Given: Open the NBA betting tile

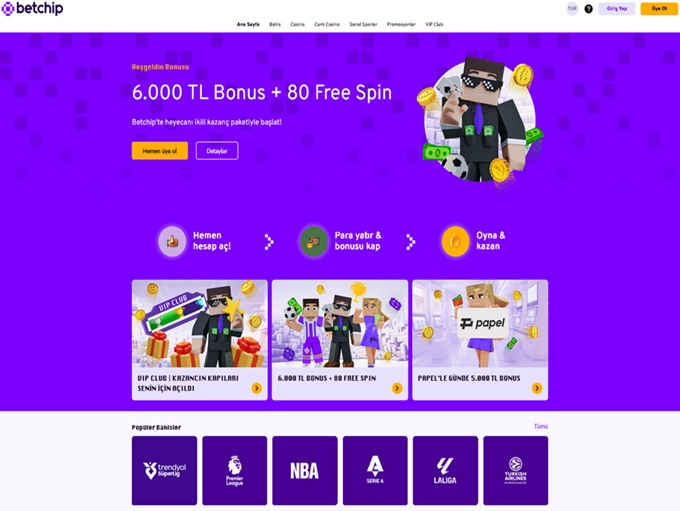Looking at the screenshot, I should tap(305, 471).
